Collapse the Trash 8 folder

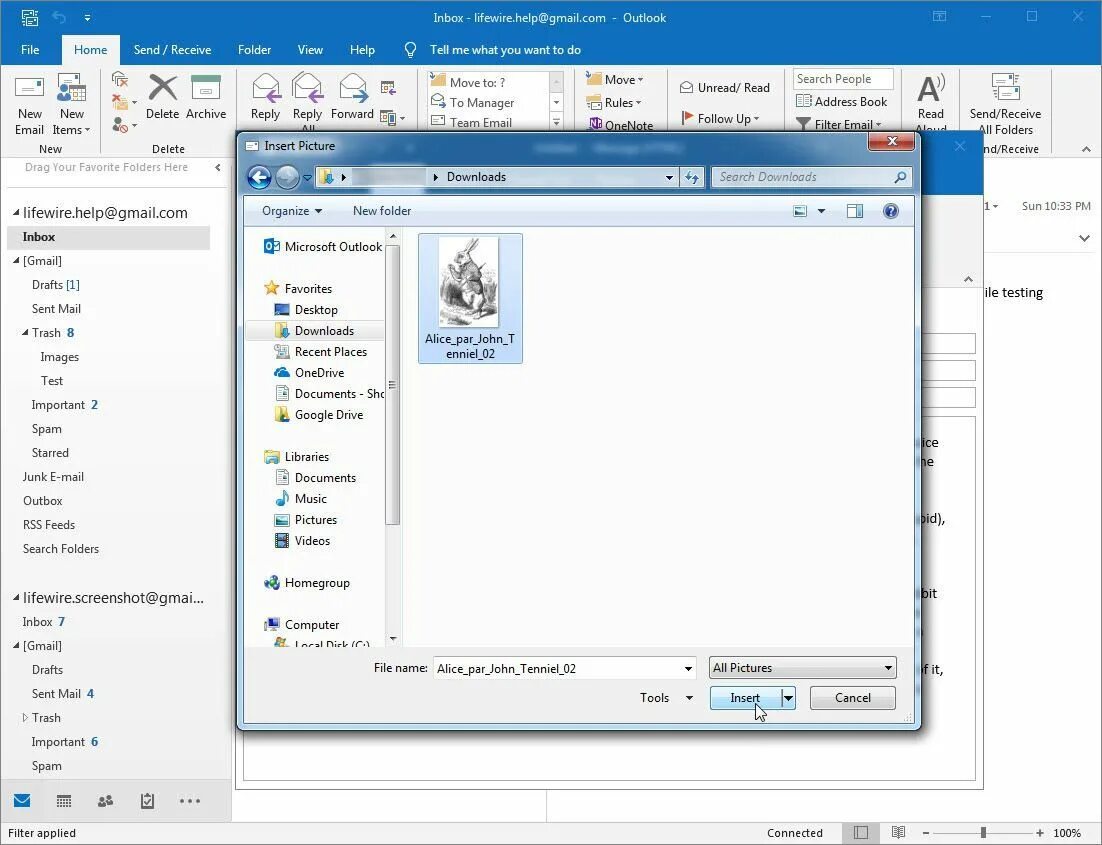coord(25,333)
